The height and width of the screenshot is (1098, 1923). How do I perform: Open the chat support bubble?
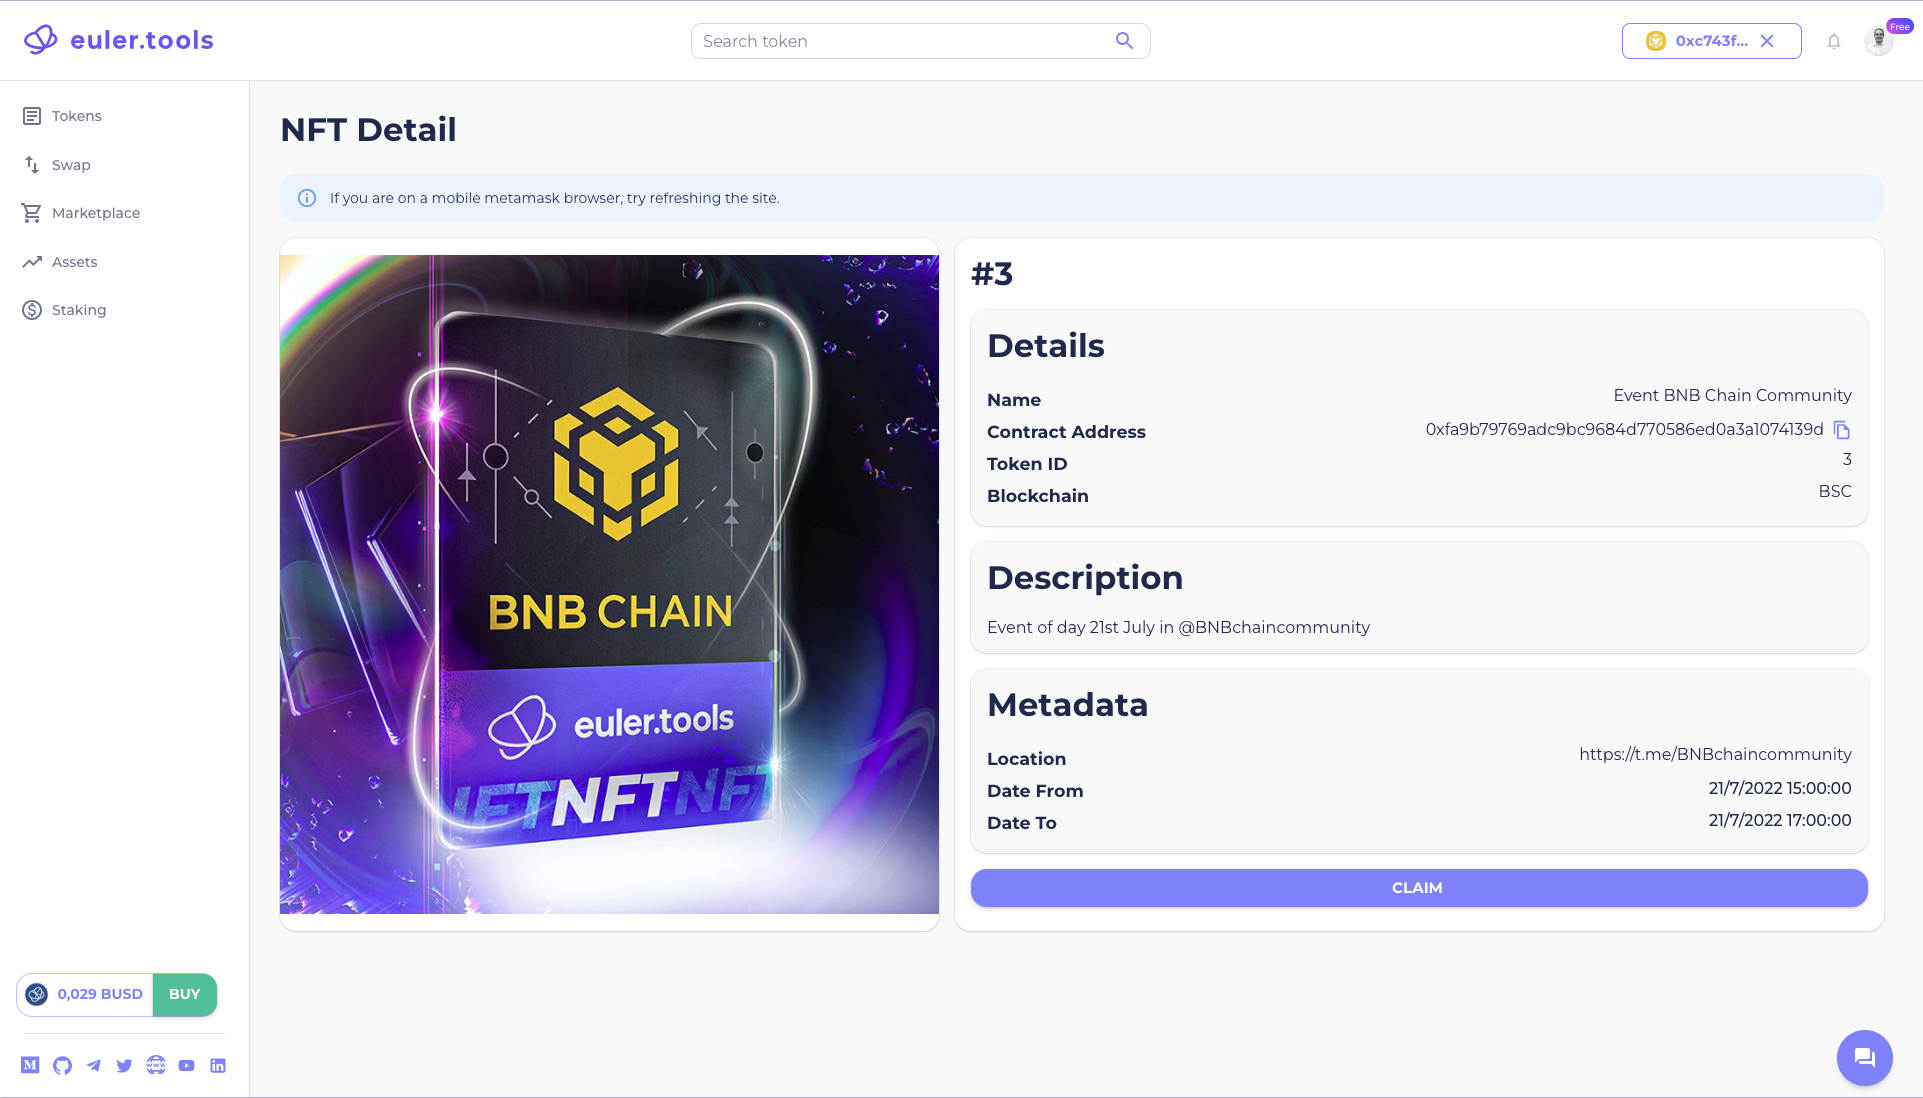tap(1864, 1057)
